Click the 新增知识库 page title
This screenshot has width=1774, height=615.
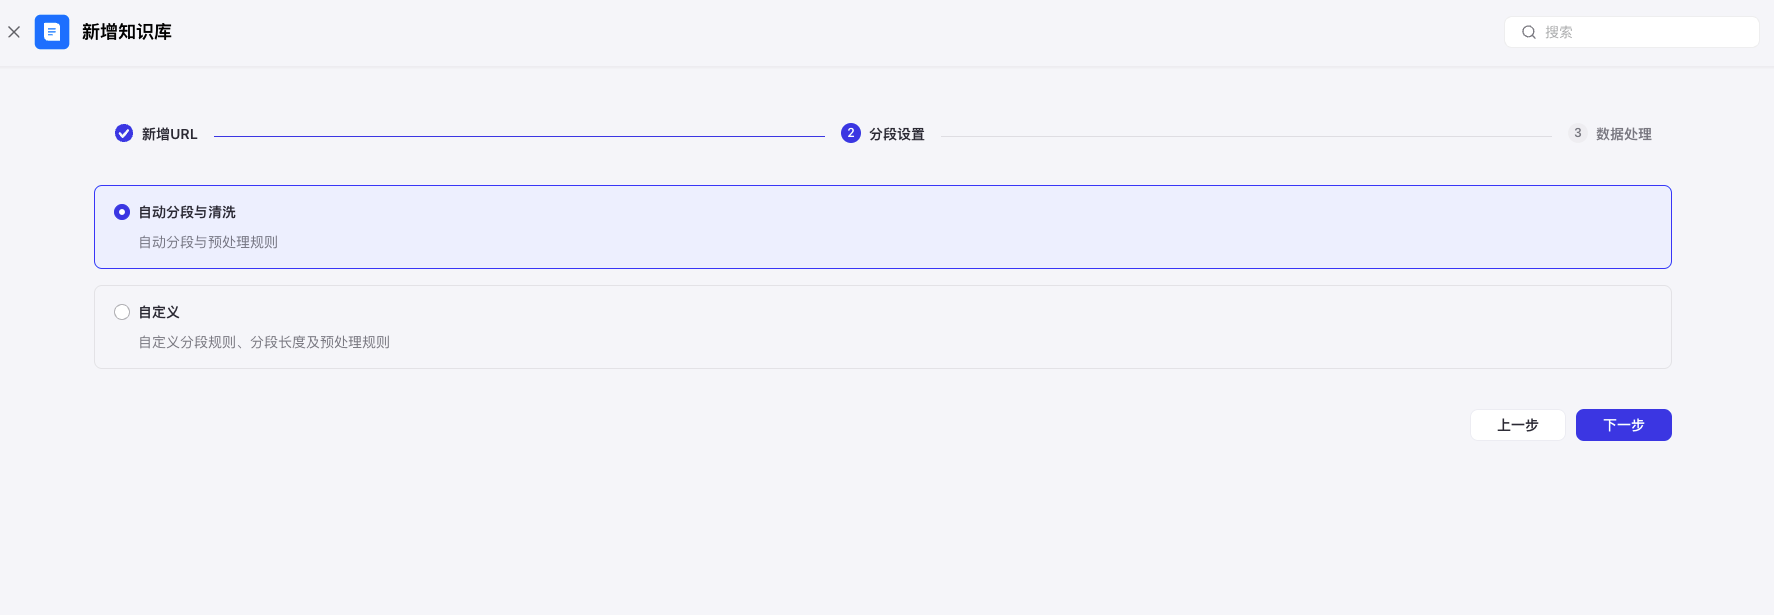tap(127, 32)
